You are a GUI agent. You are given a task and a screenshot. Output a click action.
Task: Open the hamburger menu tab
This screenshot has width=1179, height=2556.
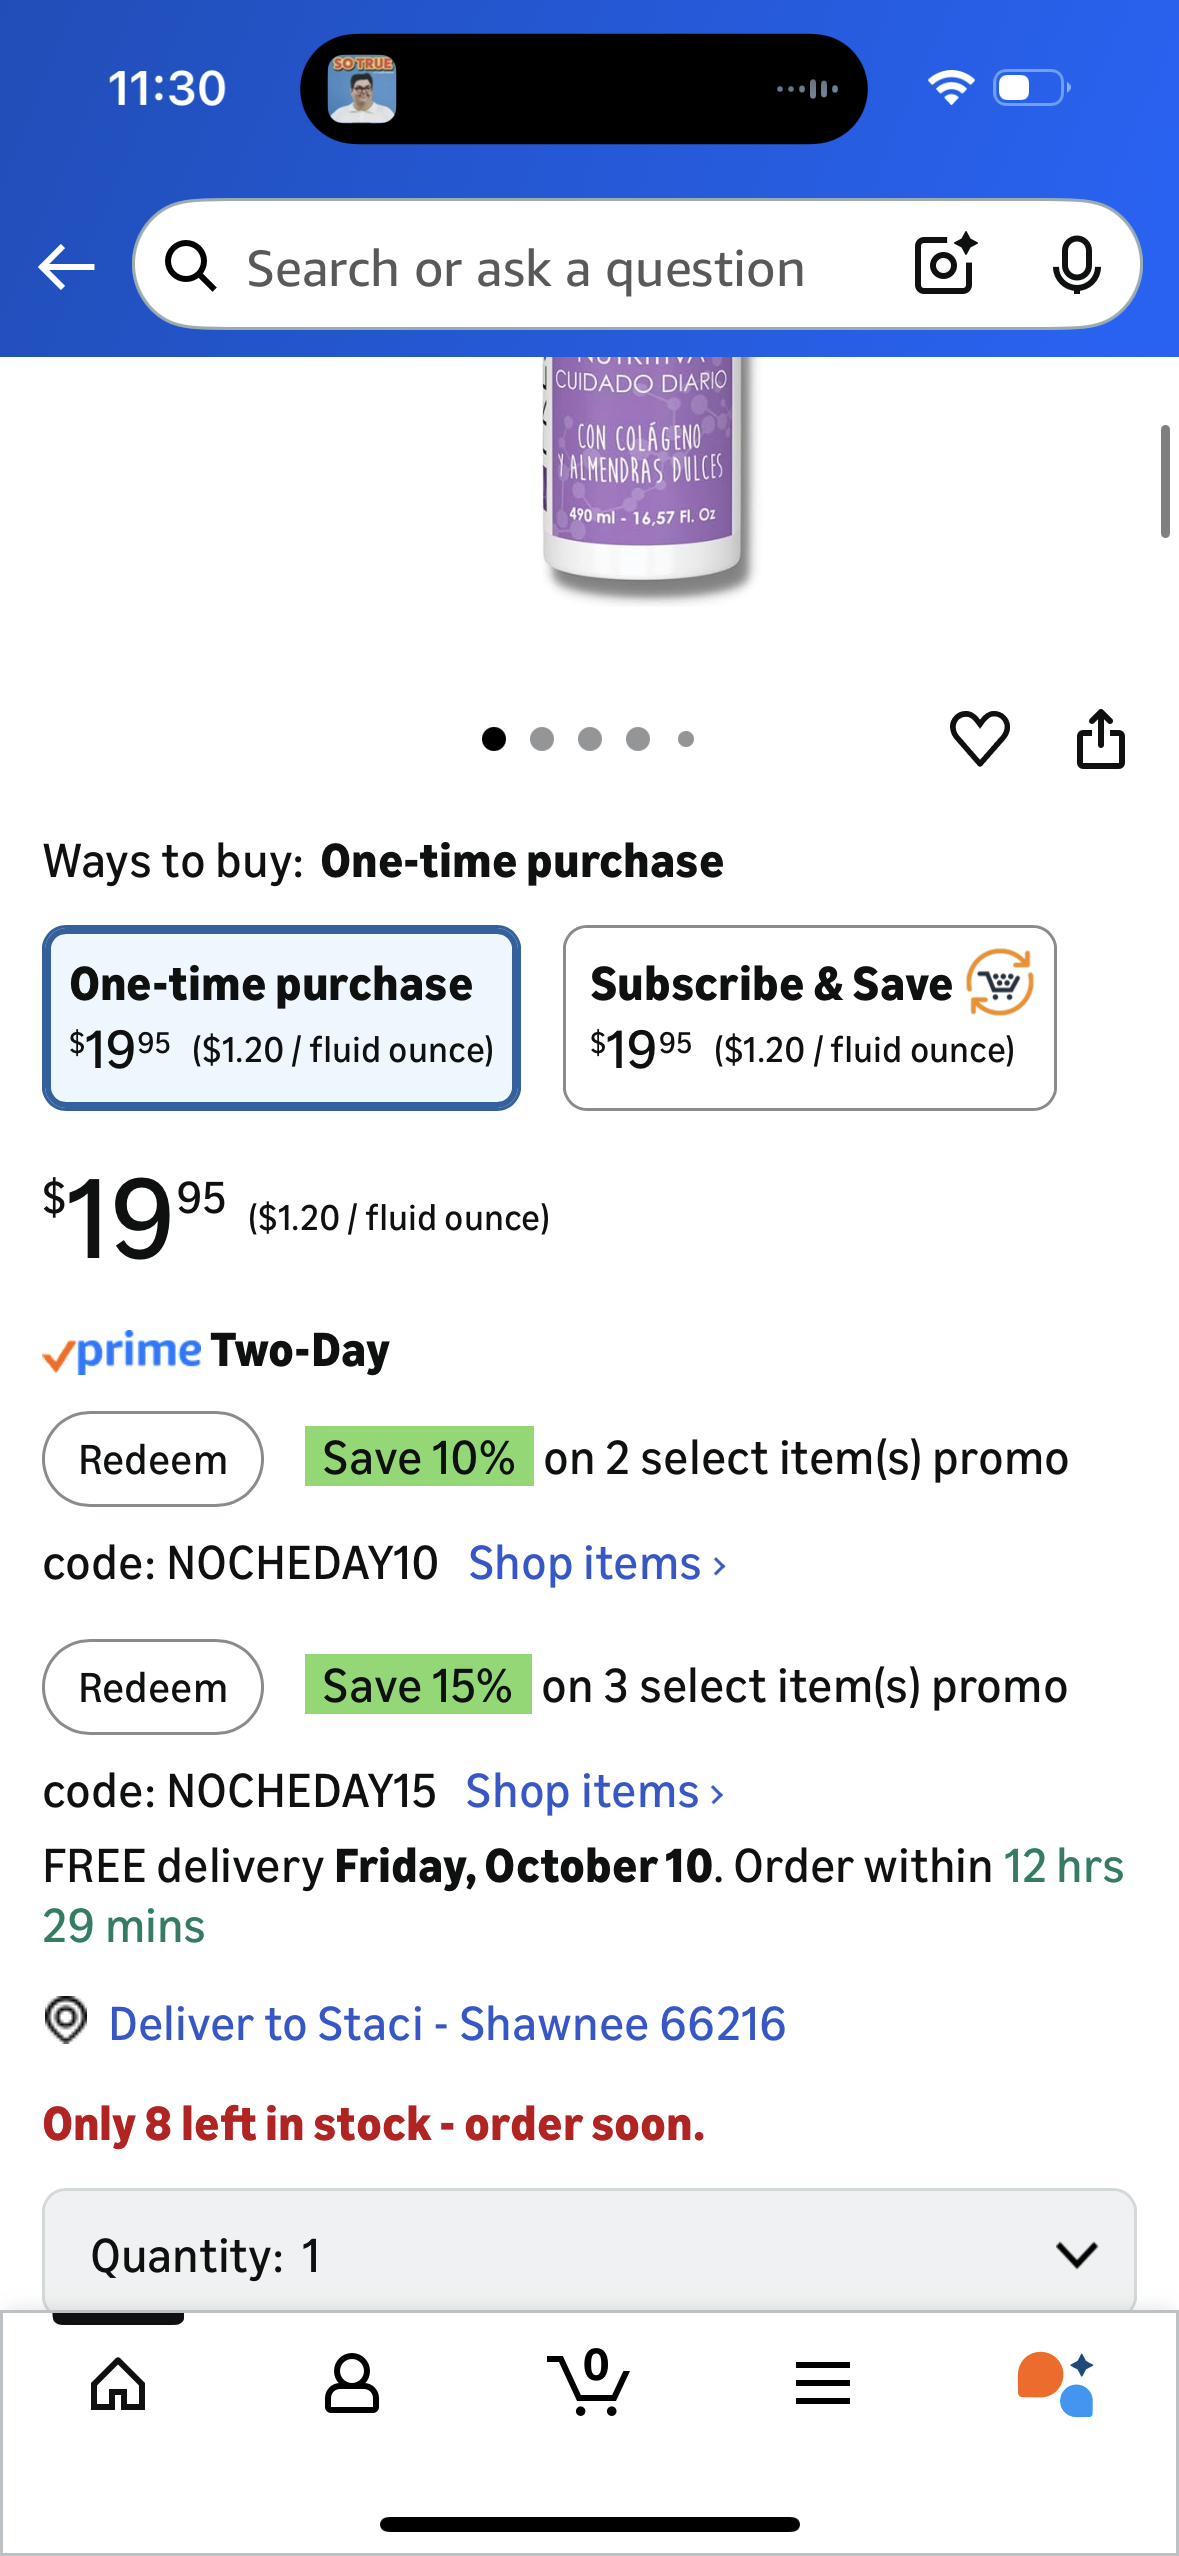pyautogui.click(x=822, y=2384)
